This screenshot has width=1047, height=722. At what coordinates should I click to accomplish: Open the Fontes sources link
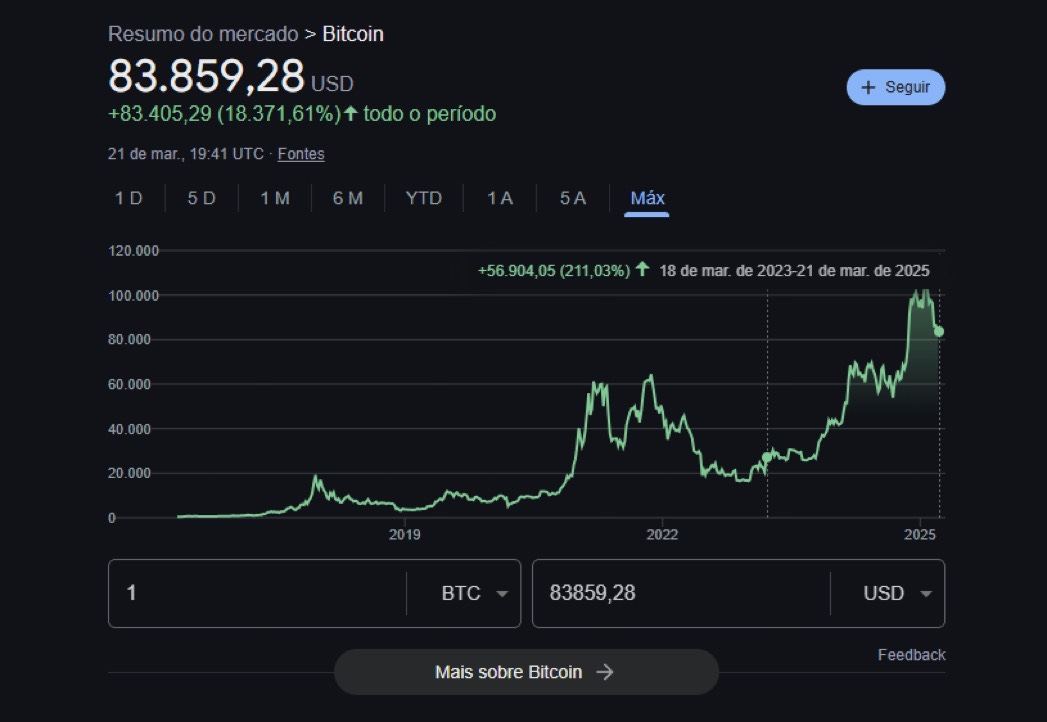(x=300, y=154)
